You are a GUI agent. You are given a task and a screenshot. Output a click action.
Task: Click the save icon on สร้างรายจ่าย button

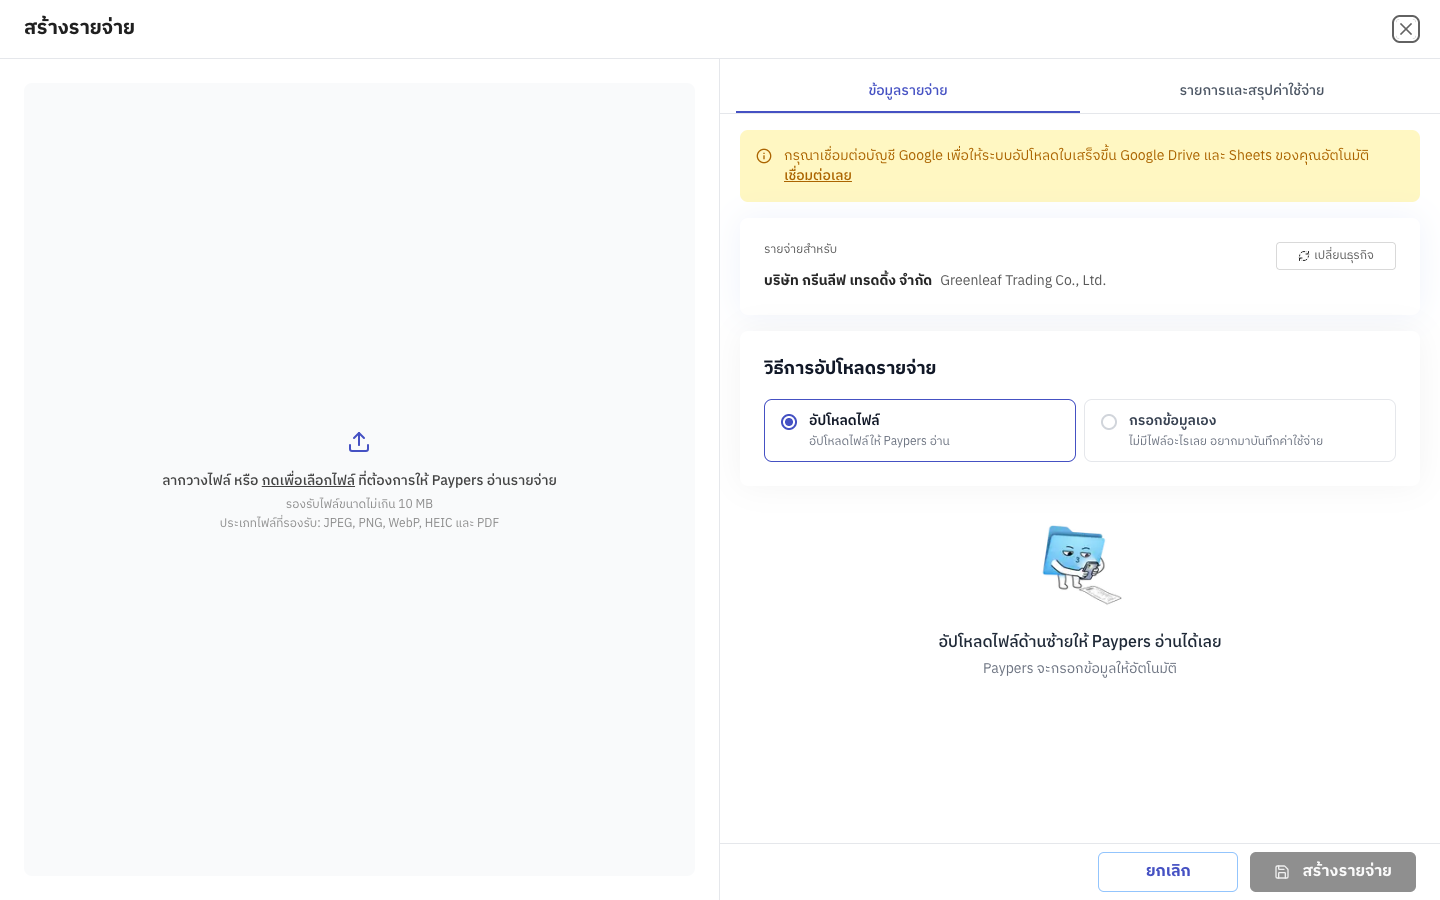coord(1282,872)
